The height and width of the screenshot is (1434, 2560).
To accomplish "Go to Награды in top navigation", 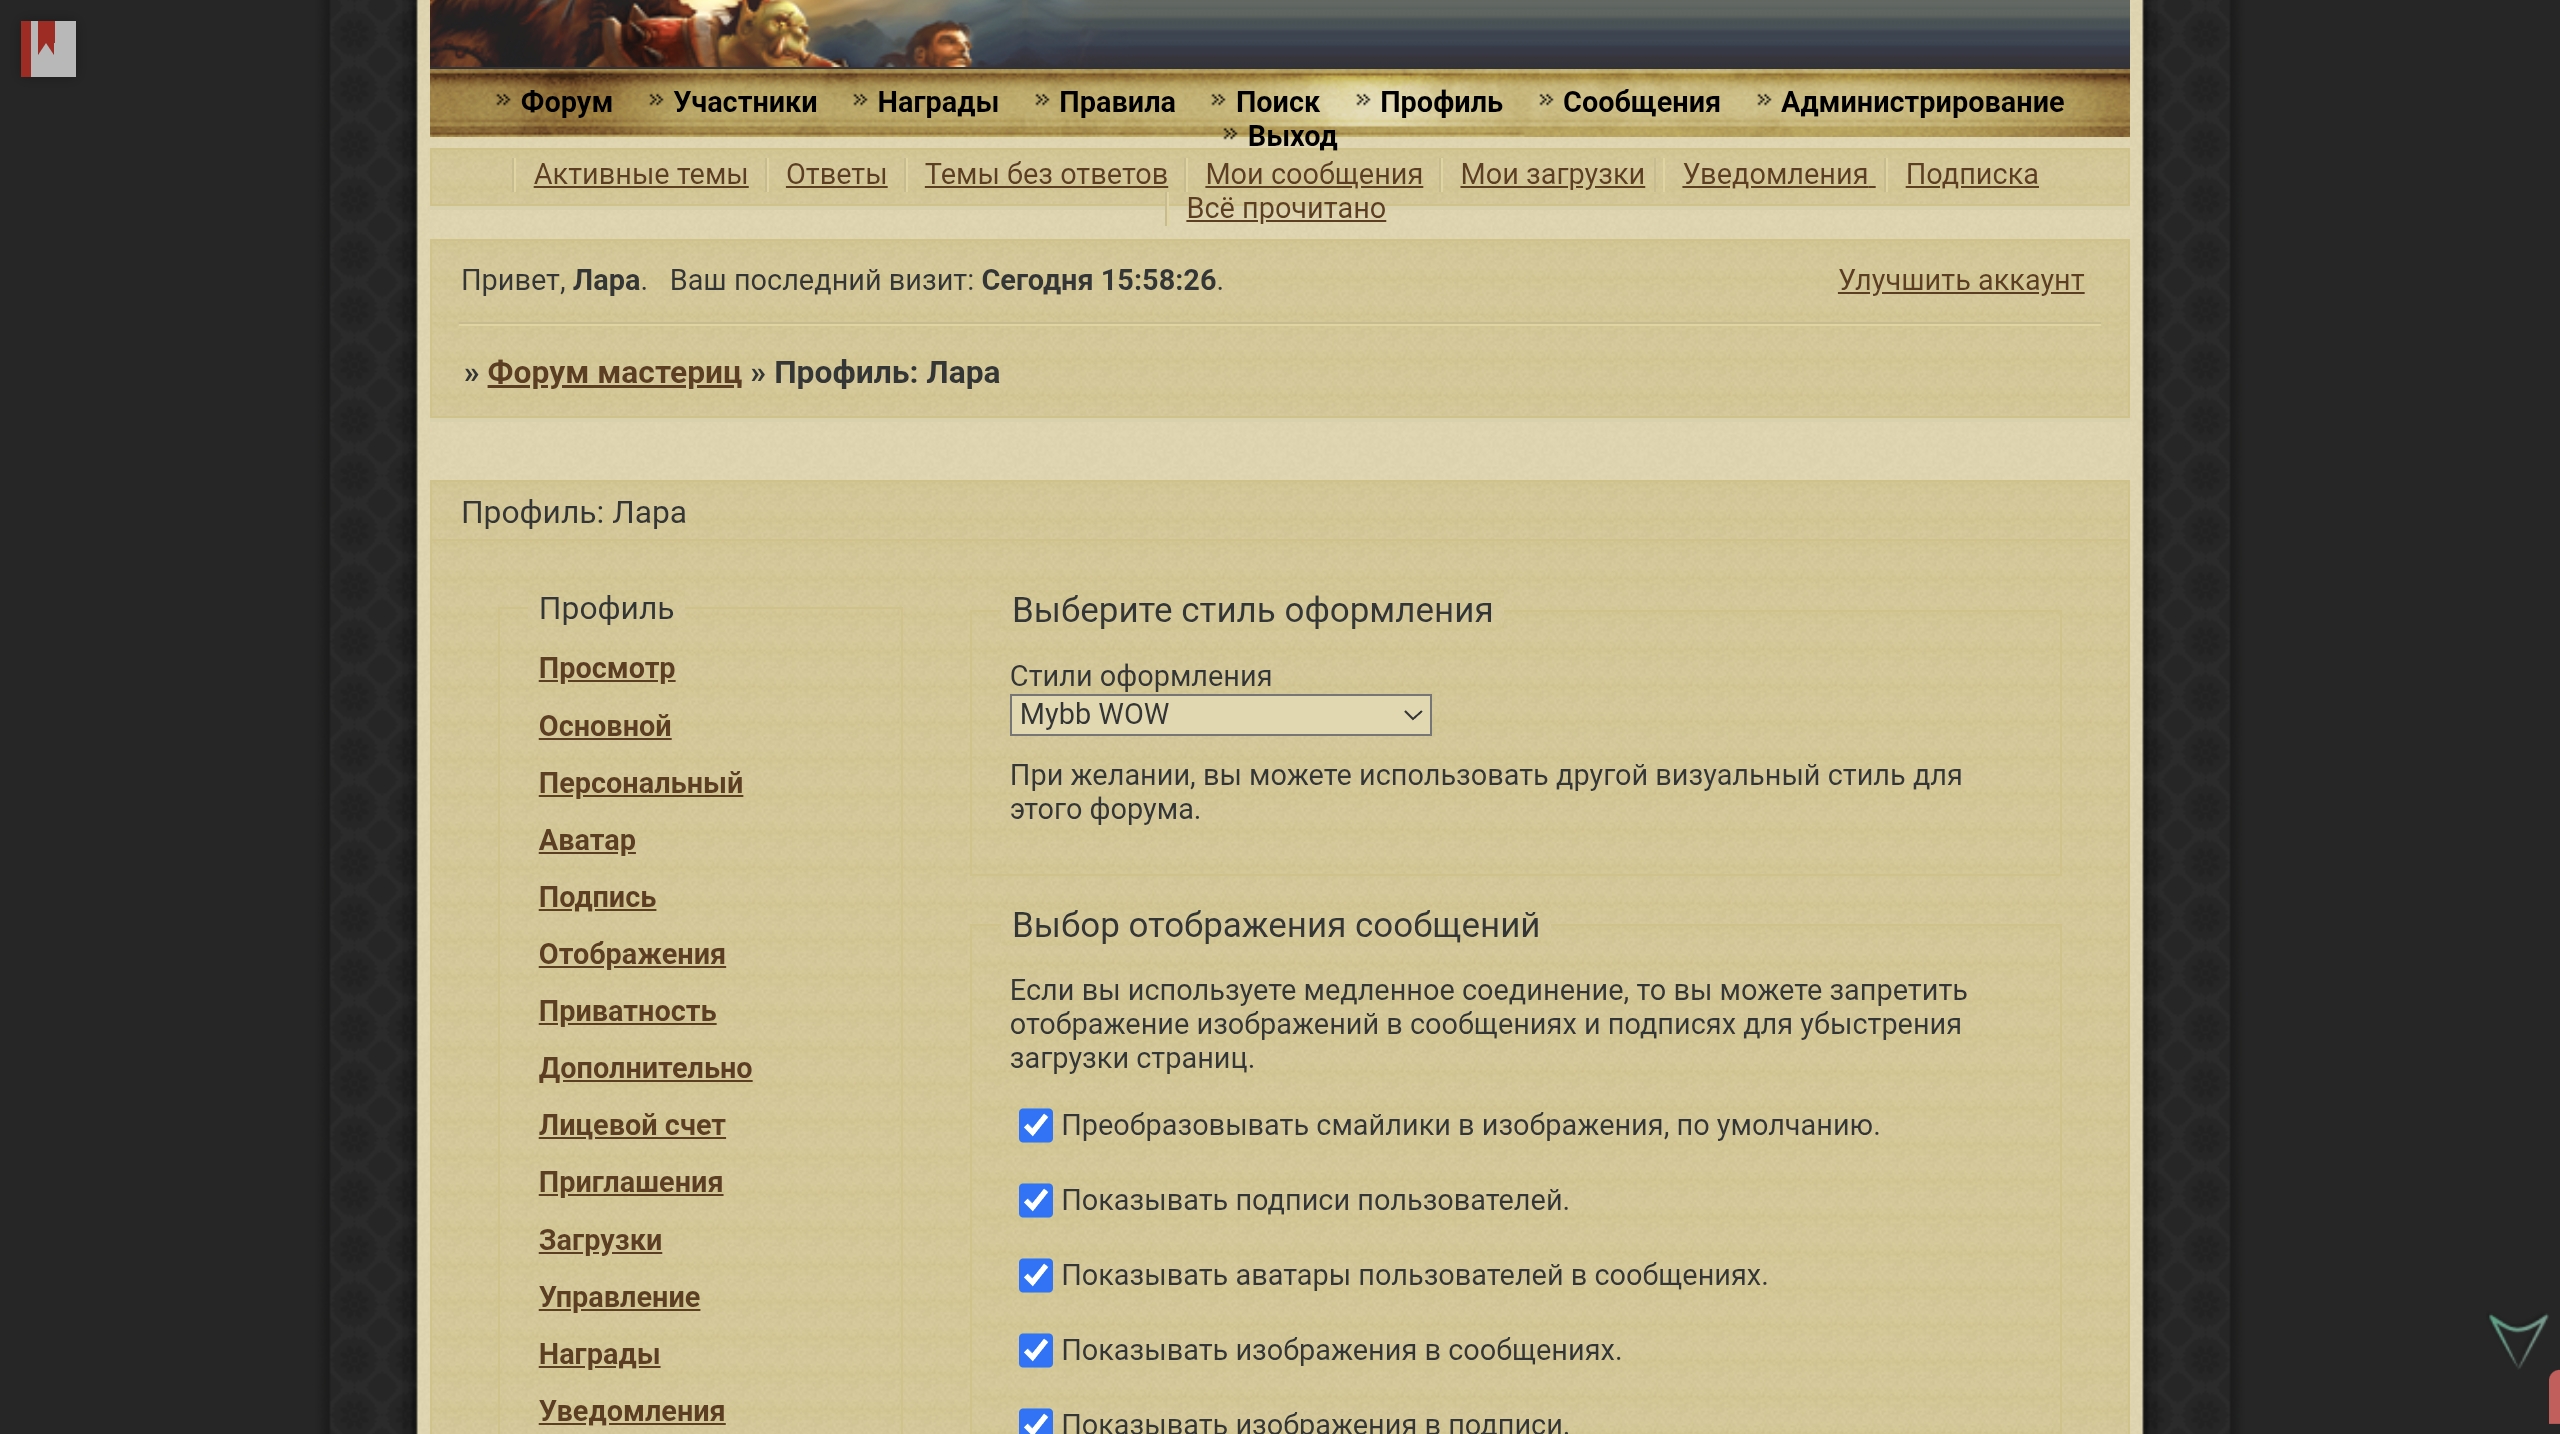I will 937,102.
